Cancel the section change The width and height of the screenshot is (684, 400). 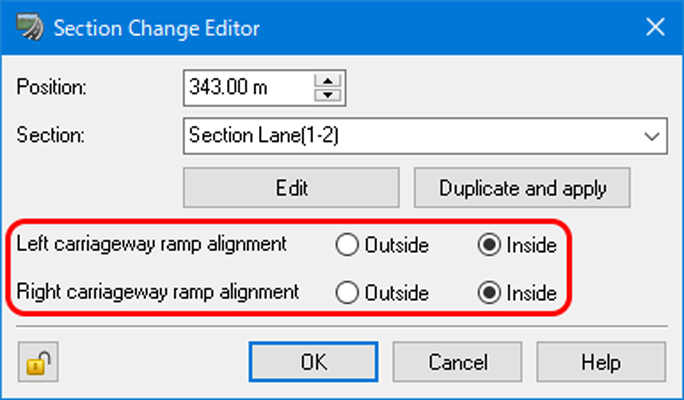458,362
